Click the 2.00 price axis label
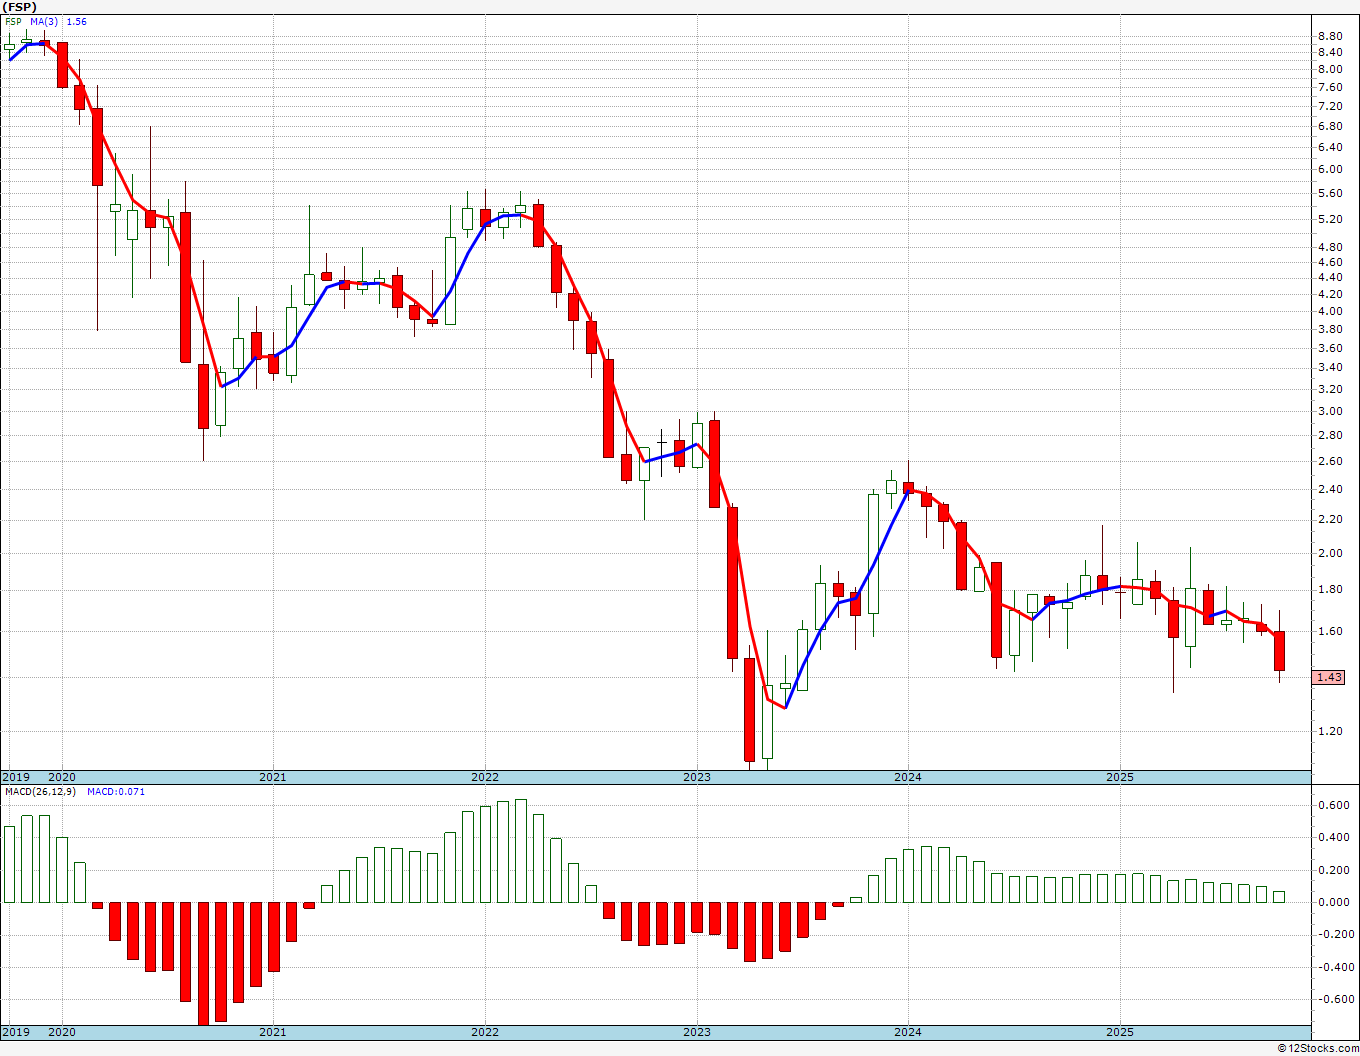1360x1056 pixels. [1330, 553]
